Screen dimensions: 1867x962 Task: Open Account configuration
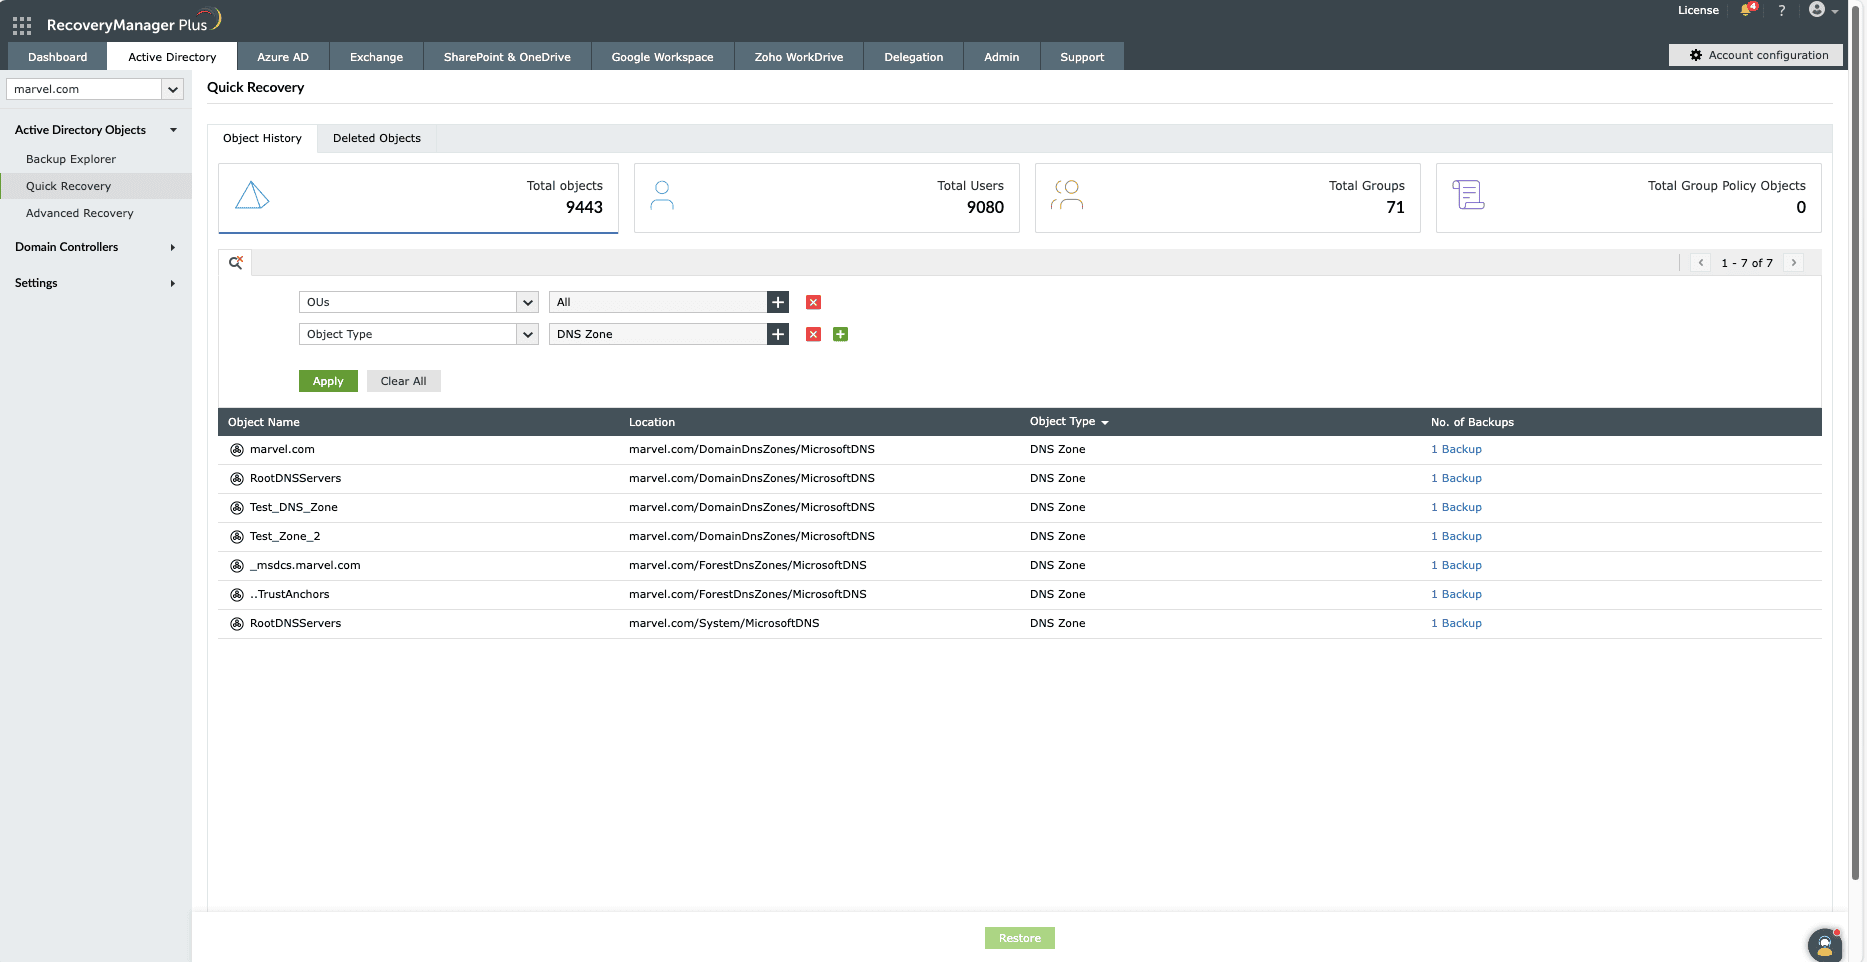(1756, 55)
